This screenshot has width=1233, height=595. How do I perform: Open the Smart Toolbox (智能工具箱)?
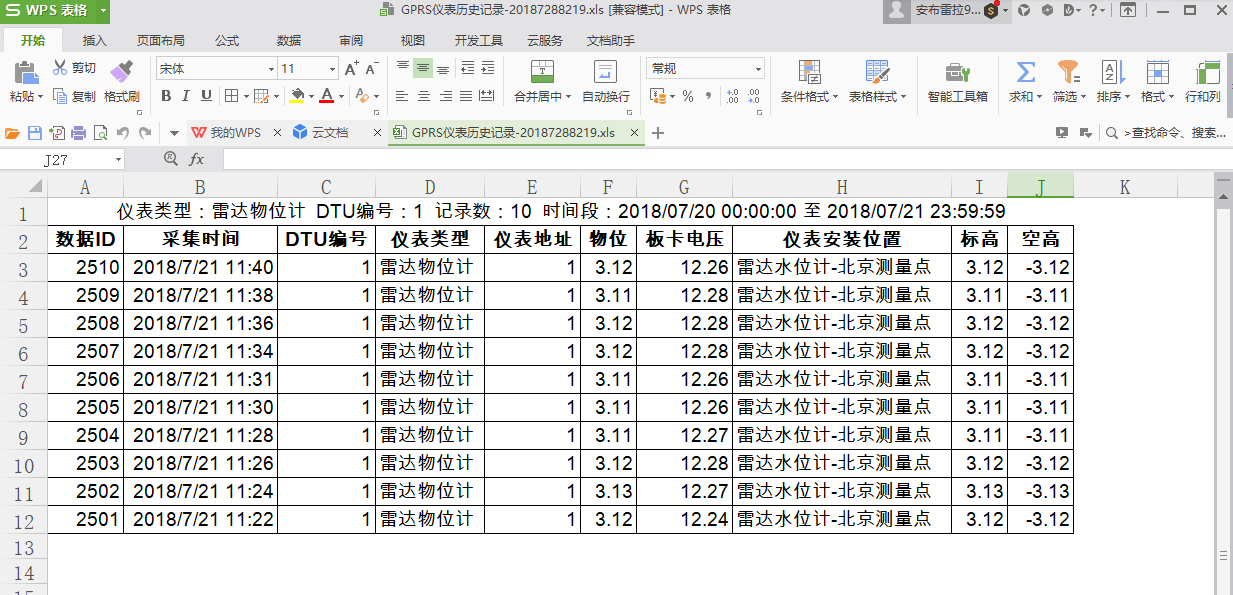pos(957,73)
